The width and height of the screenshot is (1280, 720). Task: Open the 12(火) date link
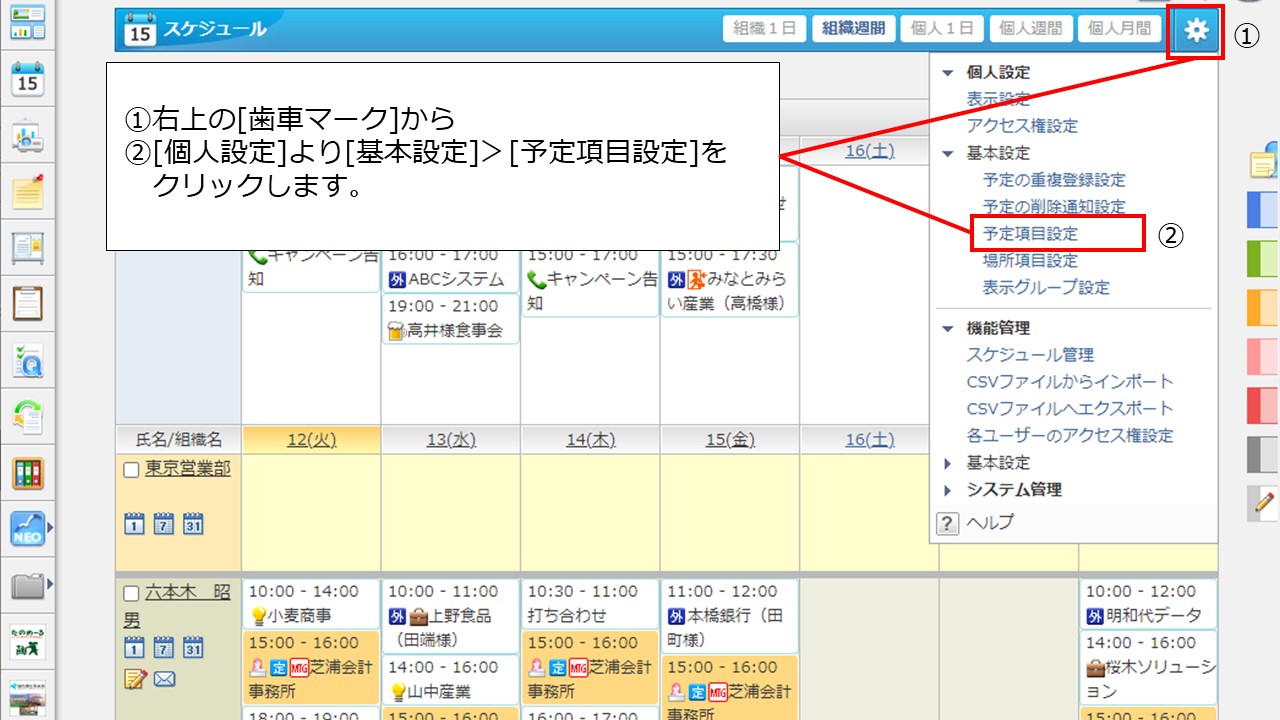tap(311, 440)
